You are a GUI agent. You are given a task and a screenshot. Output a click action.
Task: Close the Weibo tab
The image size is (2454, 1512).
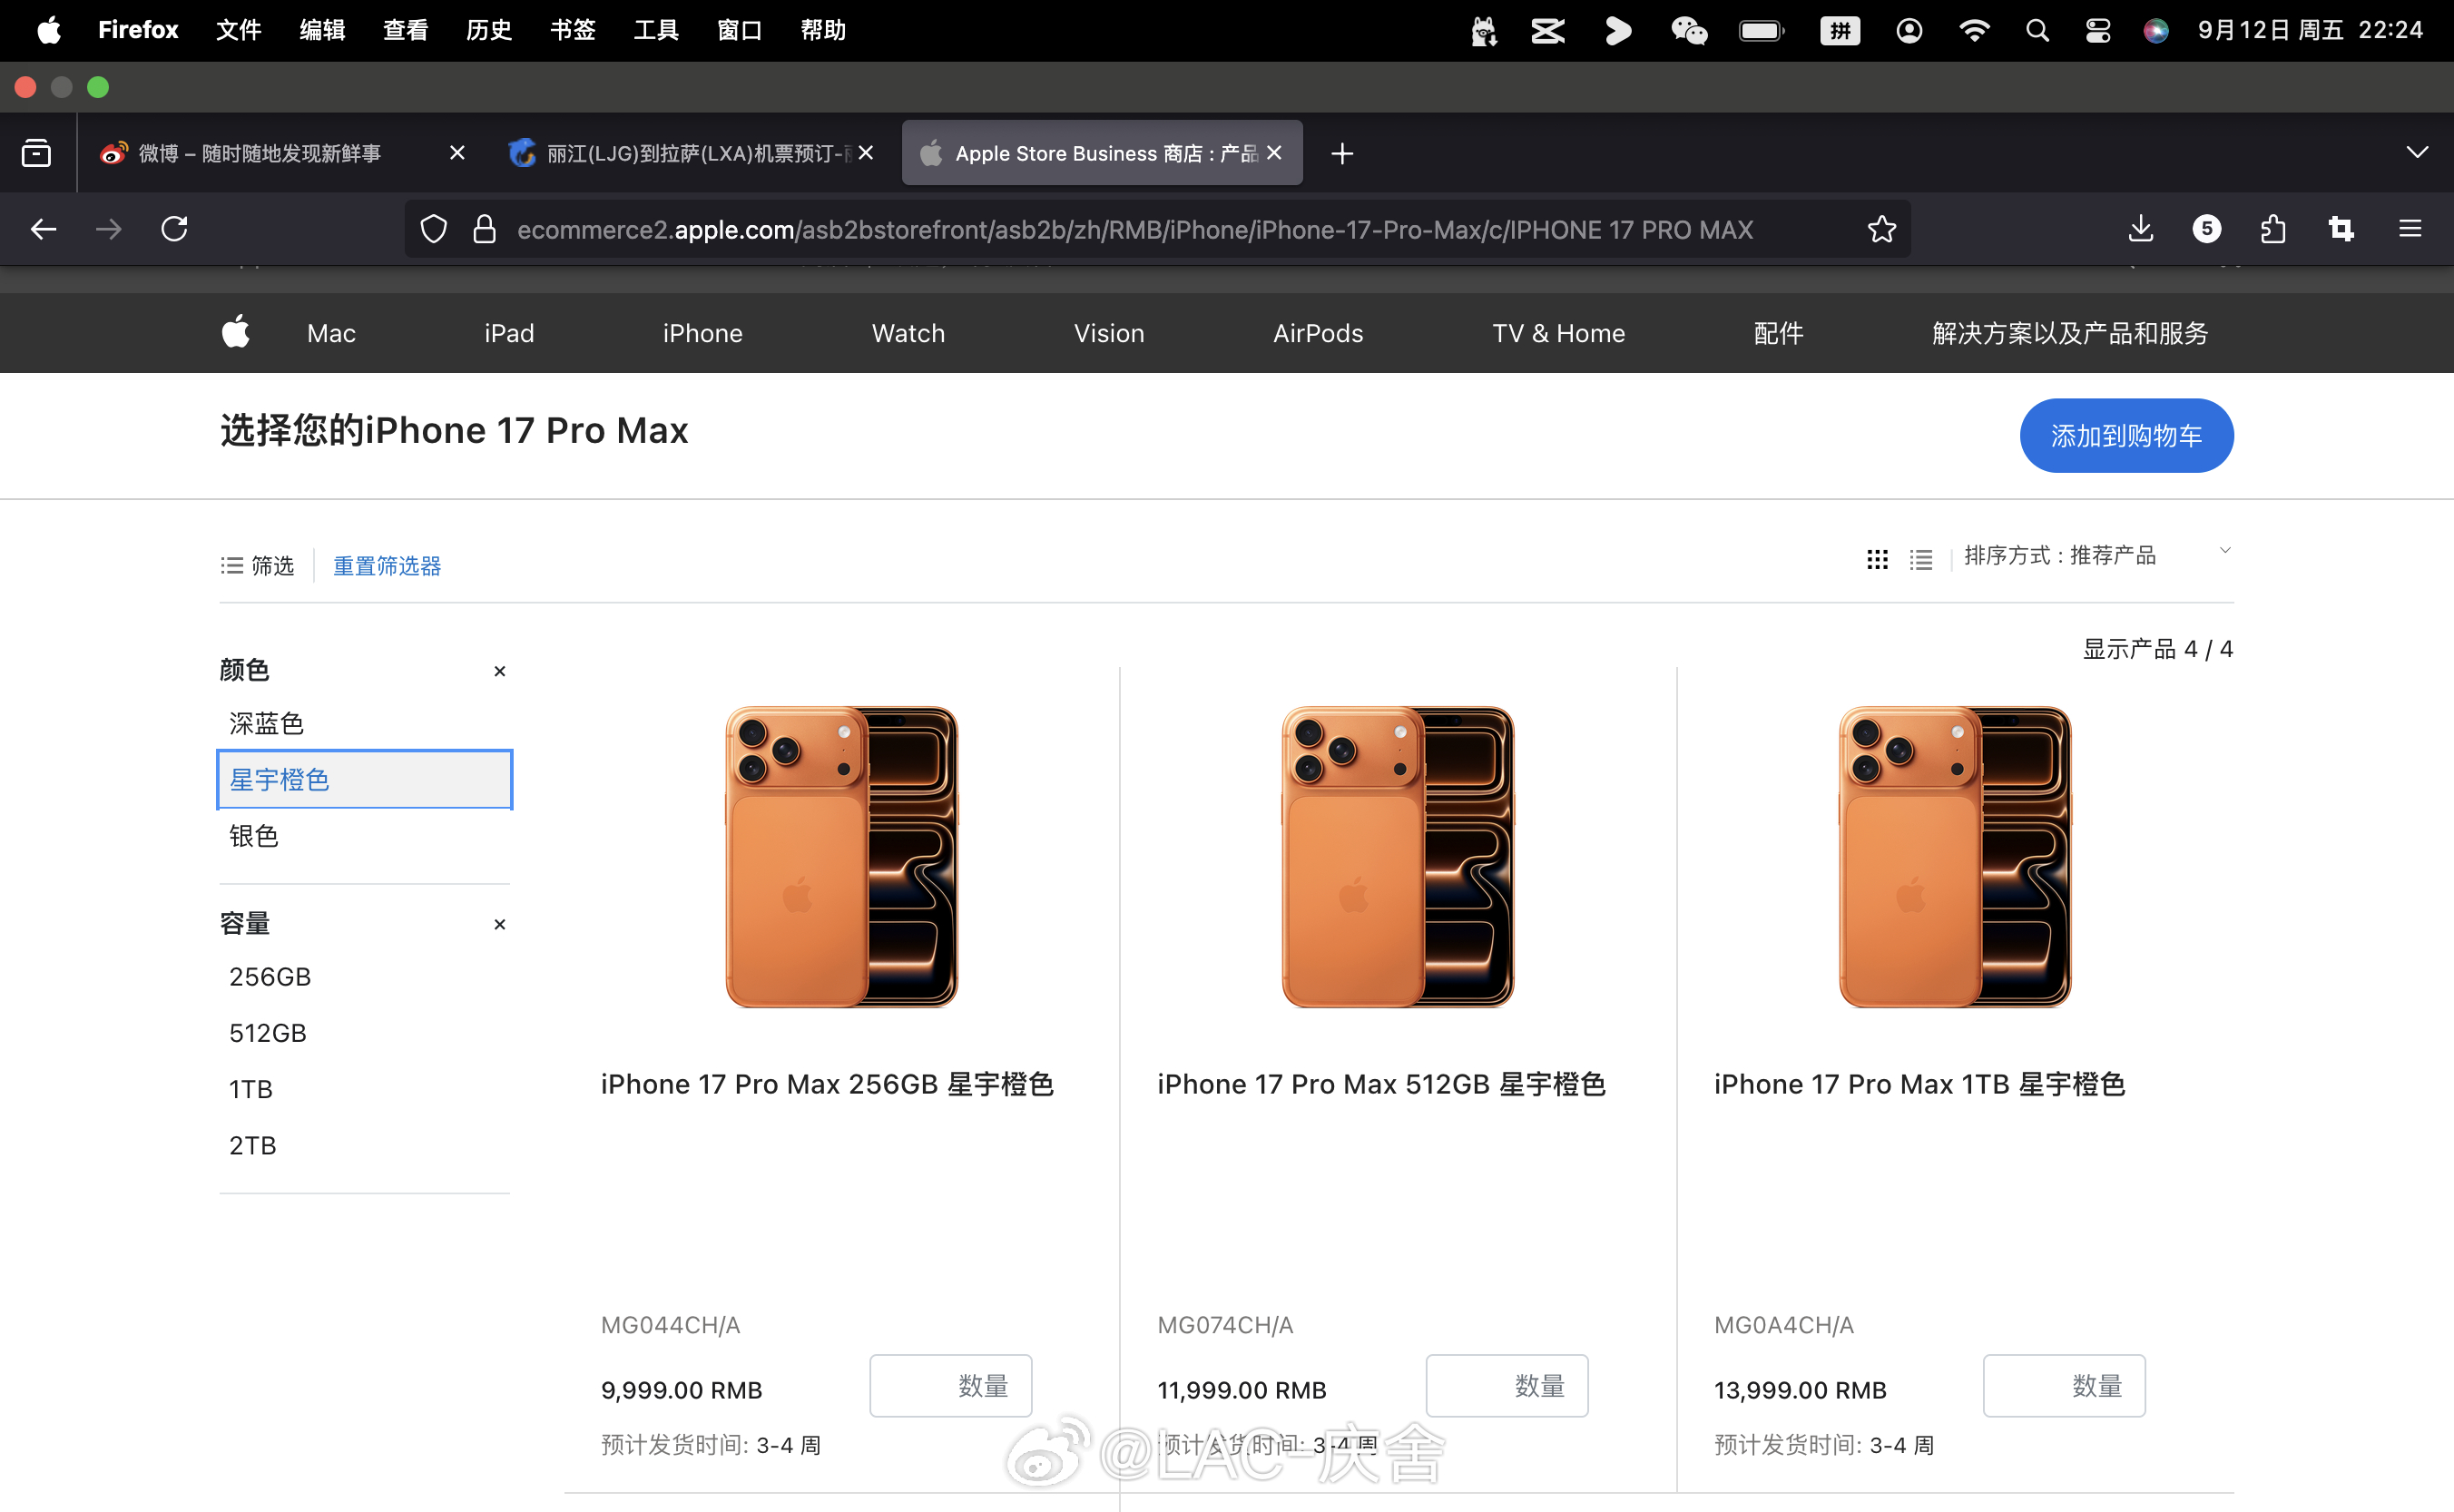[x=457, y=153]
